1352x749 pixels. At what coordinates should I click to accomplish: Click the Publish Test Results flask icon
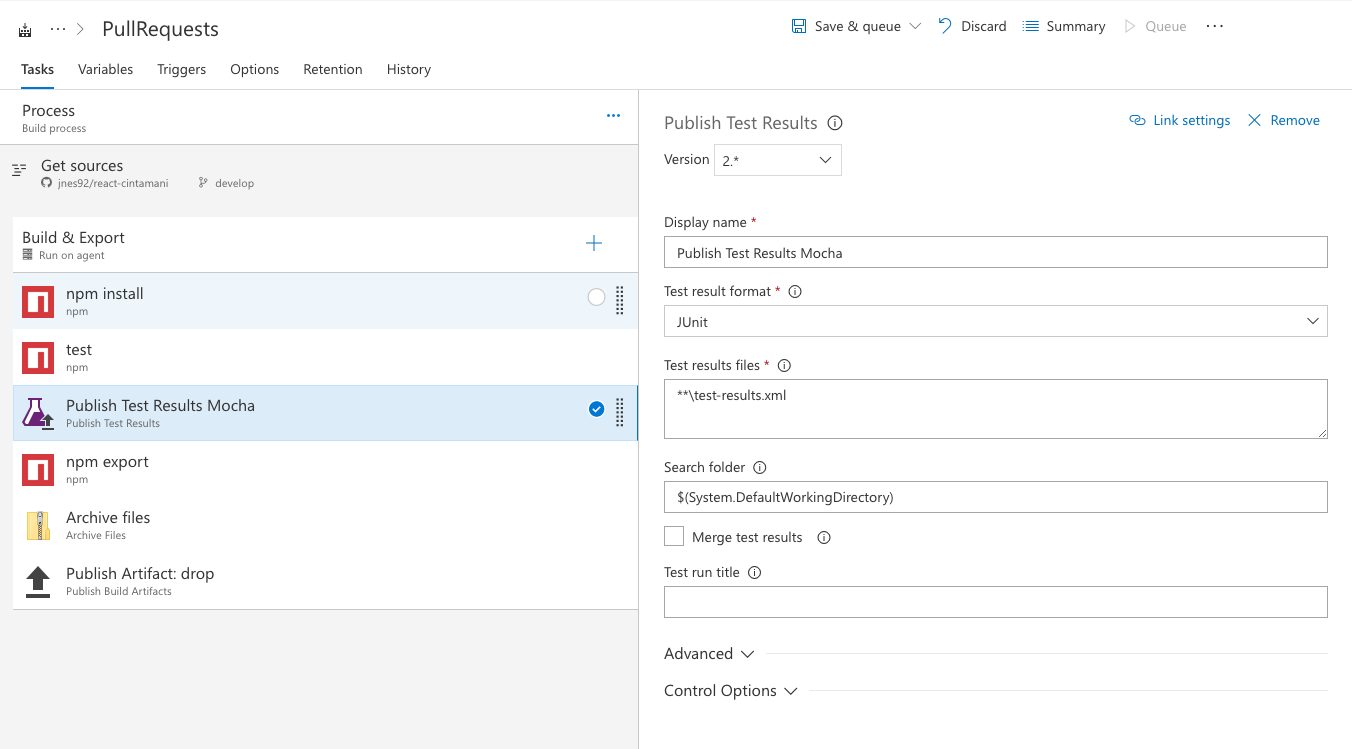(x=37, y=413)
